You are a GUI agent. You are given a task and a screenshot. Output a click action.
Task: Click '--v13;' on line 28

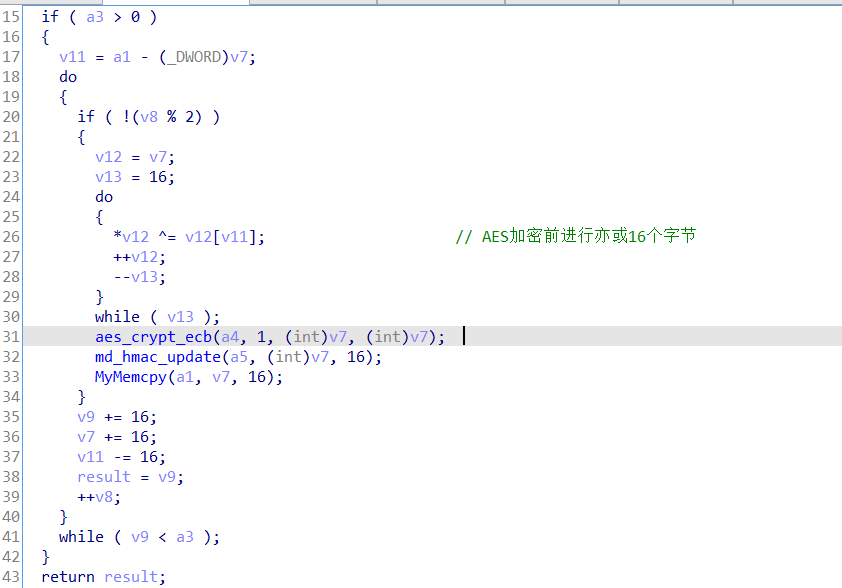(140, 277)
